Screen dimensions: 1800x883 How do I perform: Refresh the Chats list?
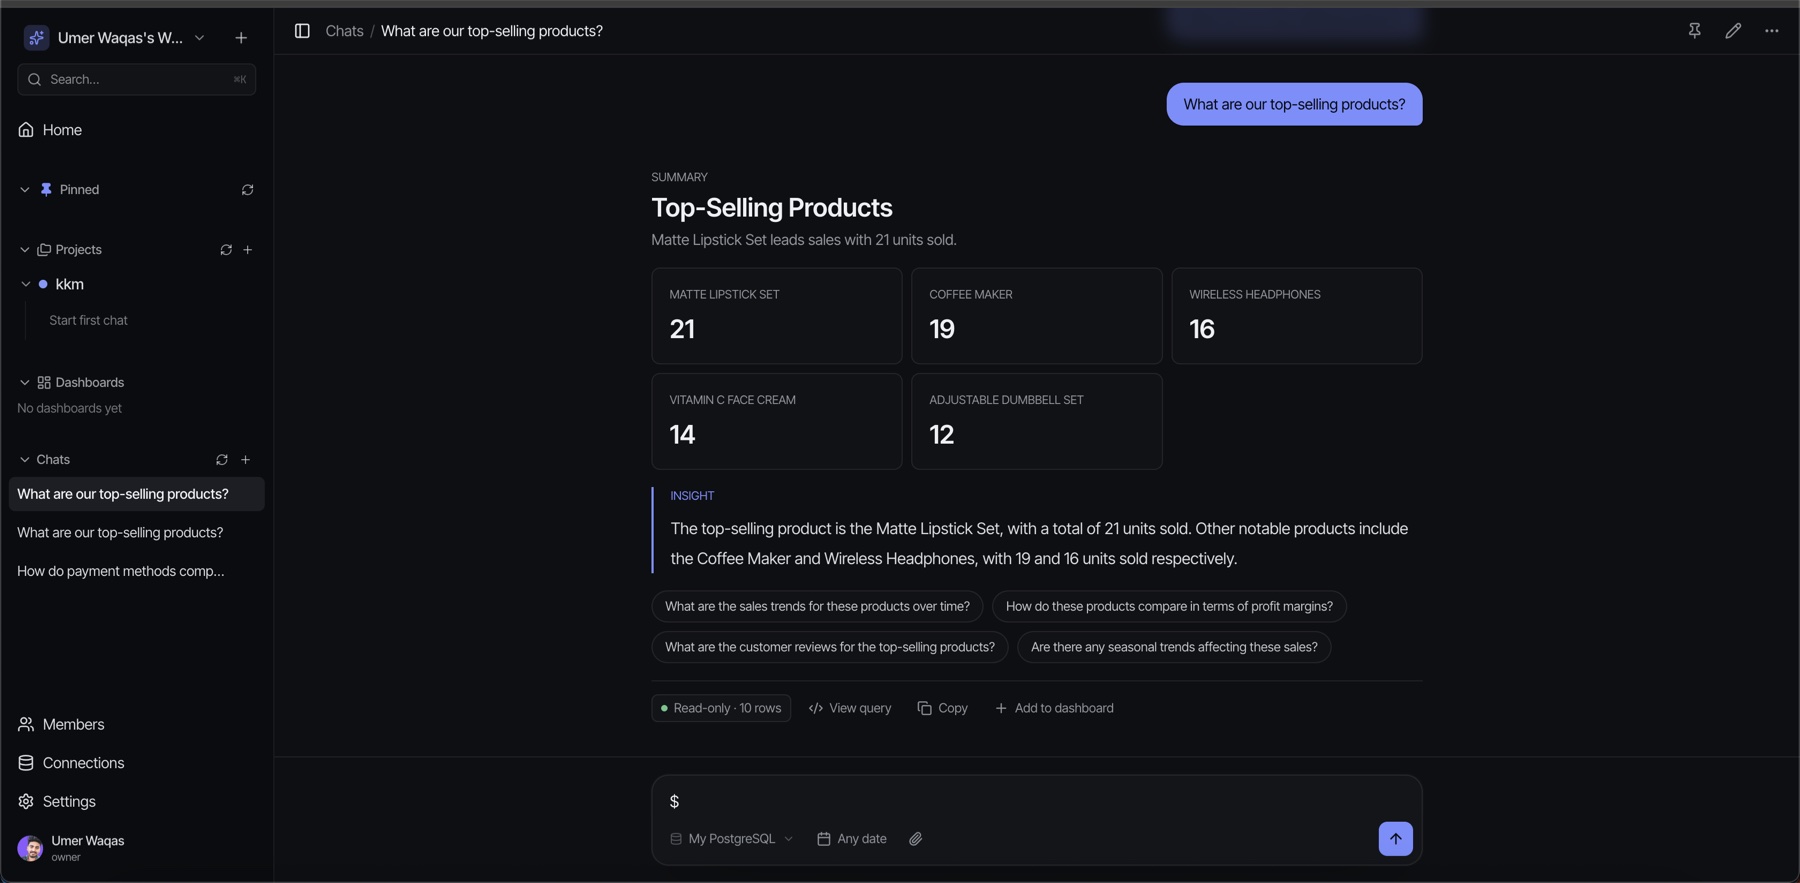222,460
